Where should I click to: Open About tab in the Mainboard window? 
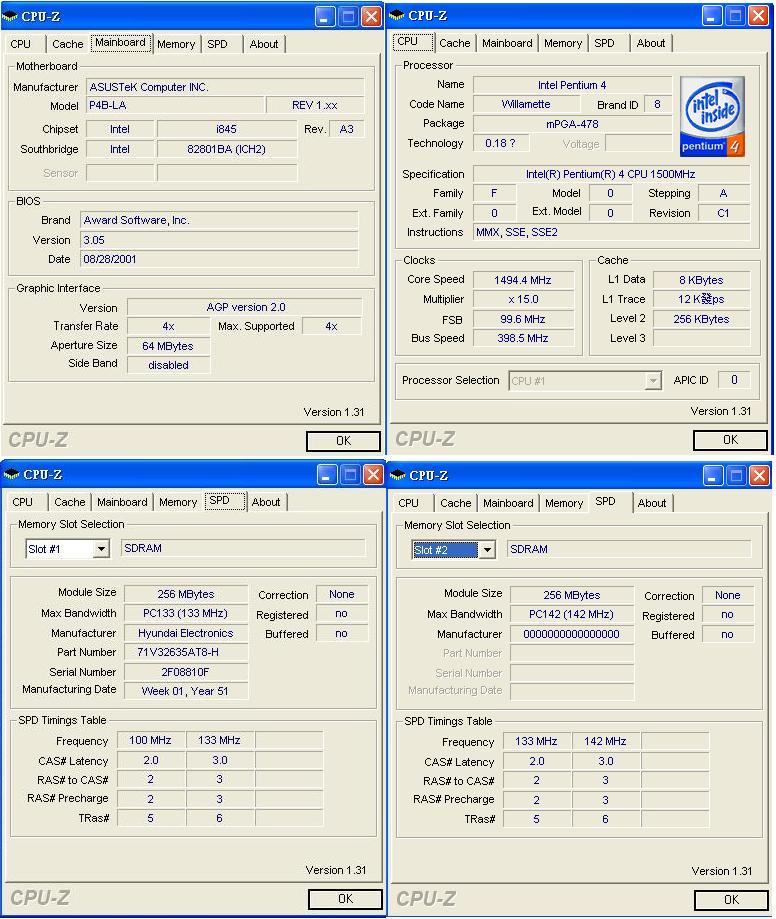coord(264,44)
